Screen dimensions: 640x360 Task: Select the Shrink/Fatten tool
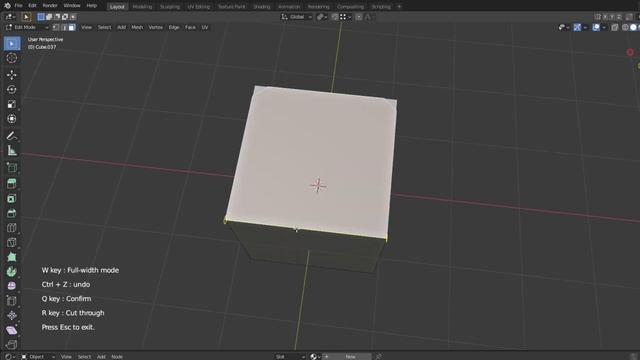pos(12,316)
